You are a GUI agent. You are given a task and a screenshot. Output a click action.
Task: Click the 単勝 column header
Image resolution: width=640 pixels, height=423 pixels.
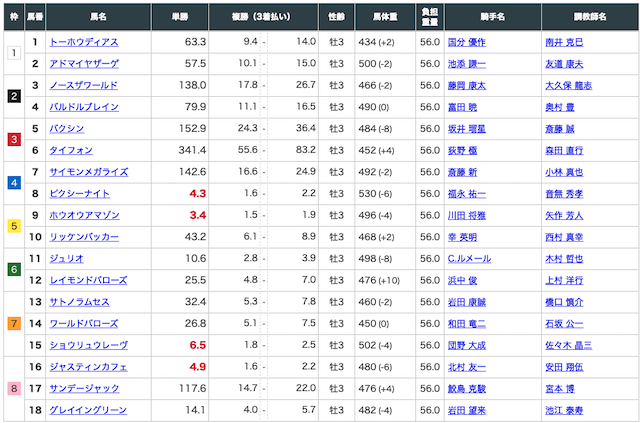click(x=180, y=17)
